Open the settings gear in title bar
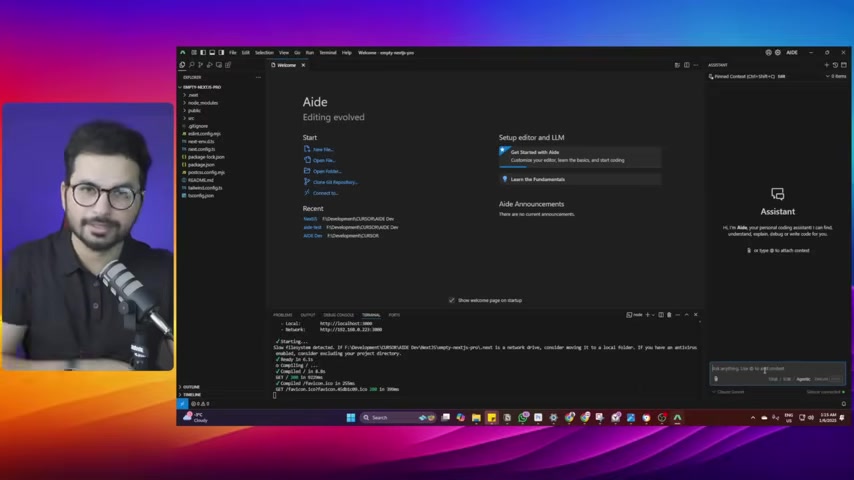Viewport: 854px width, 480px height. pos(778,53)
